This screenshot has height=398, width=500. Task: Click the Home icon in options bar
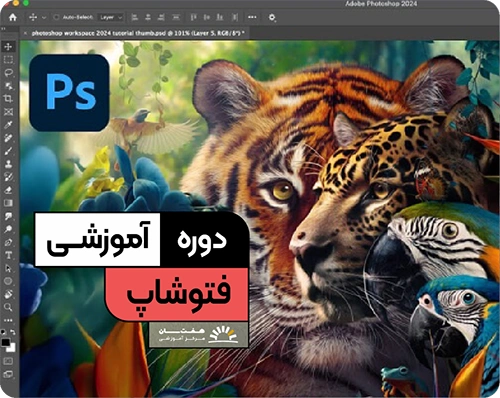[13, 17]
